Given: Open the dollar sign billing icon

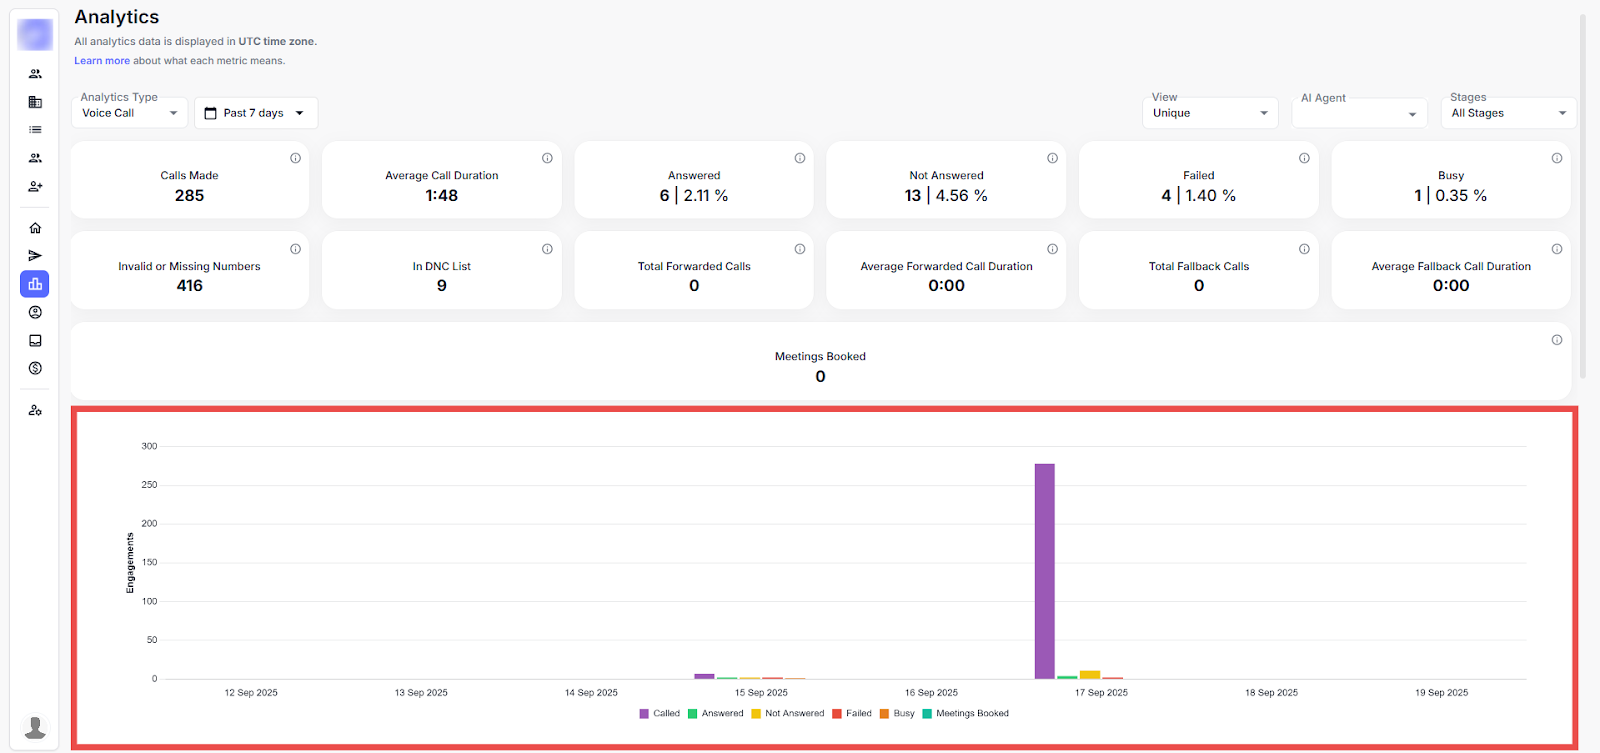Looking at the screenshot, I should tap(35, 368).
